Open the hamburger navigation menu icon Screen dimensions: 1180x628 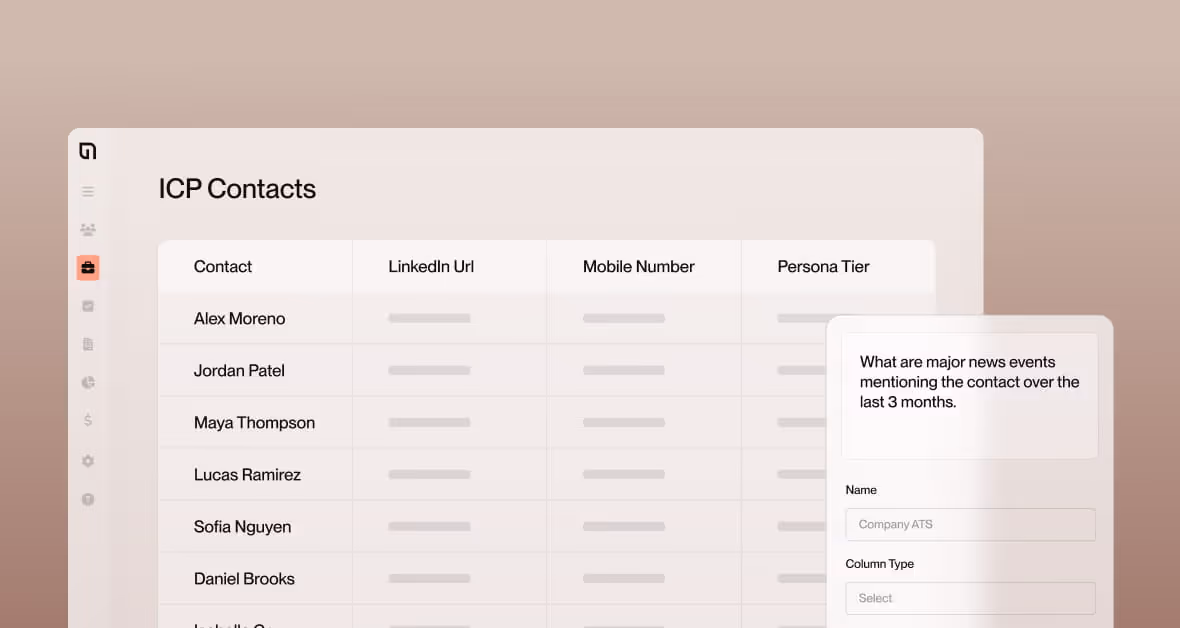(88, 190)
